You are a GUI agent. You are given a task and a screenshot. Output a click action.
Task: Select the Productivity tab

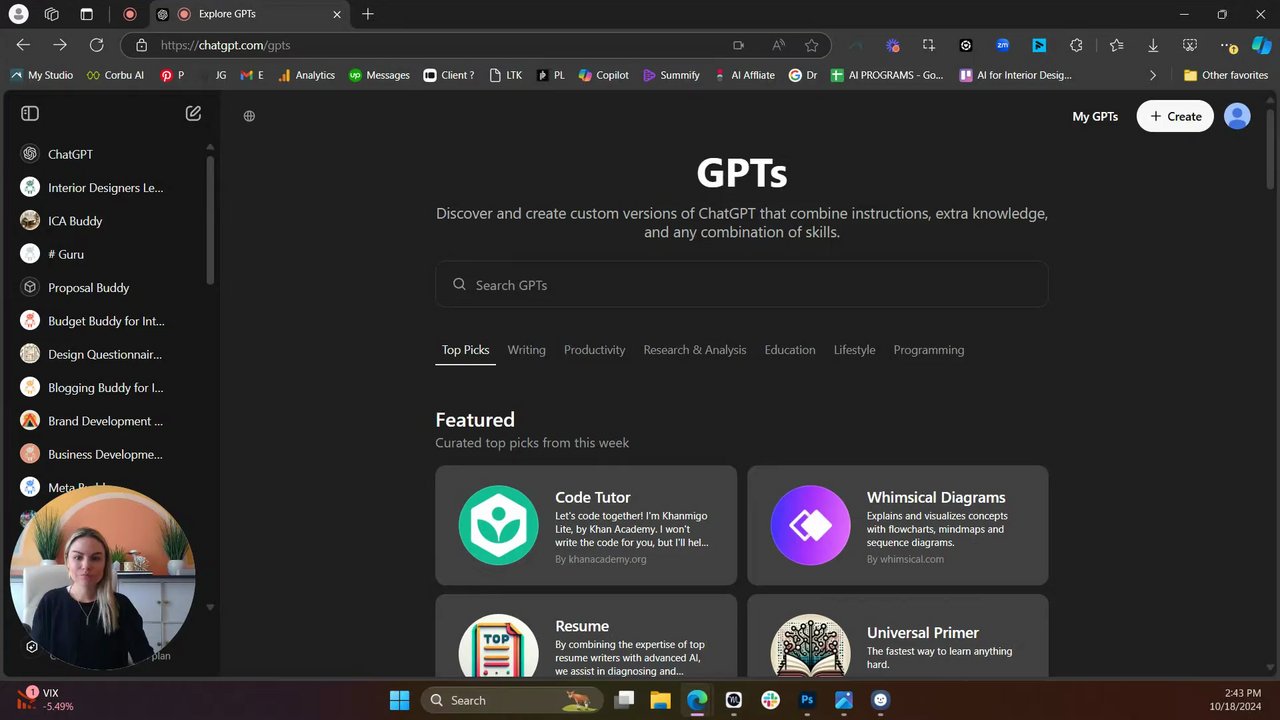click(x=594, y=350)
